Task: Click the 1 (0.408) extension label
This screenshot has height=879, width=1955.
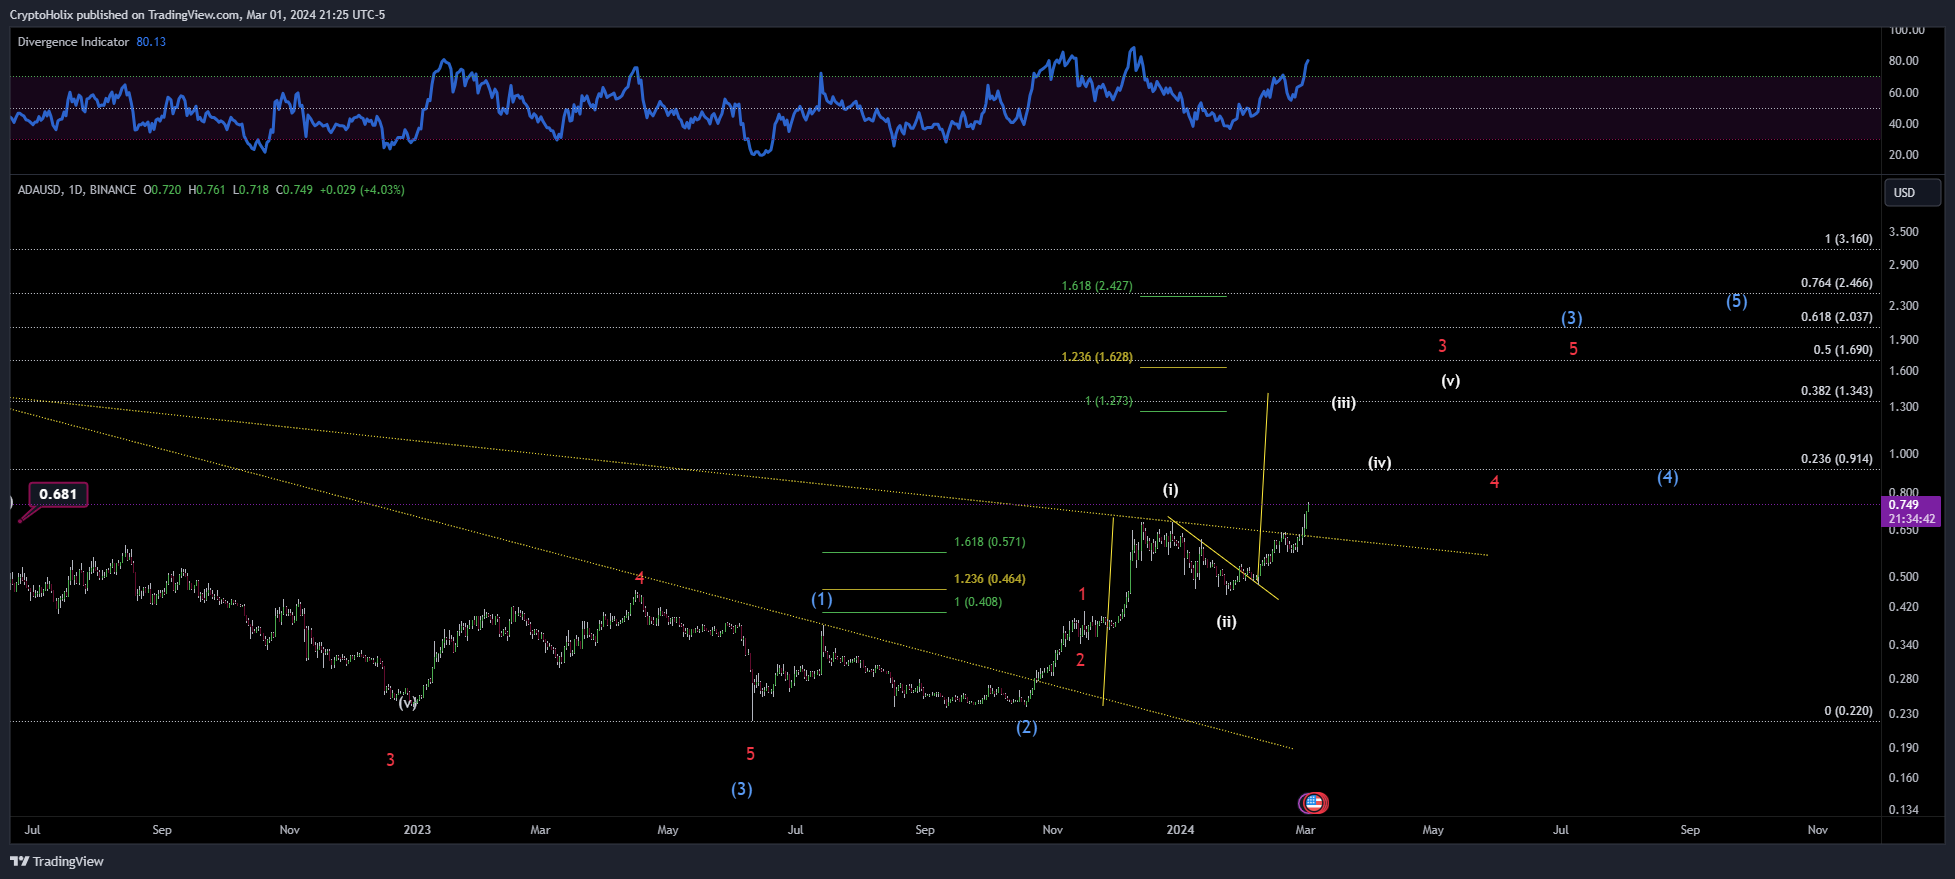Action: pyautogui.click(x=978, y=602)
